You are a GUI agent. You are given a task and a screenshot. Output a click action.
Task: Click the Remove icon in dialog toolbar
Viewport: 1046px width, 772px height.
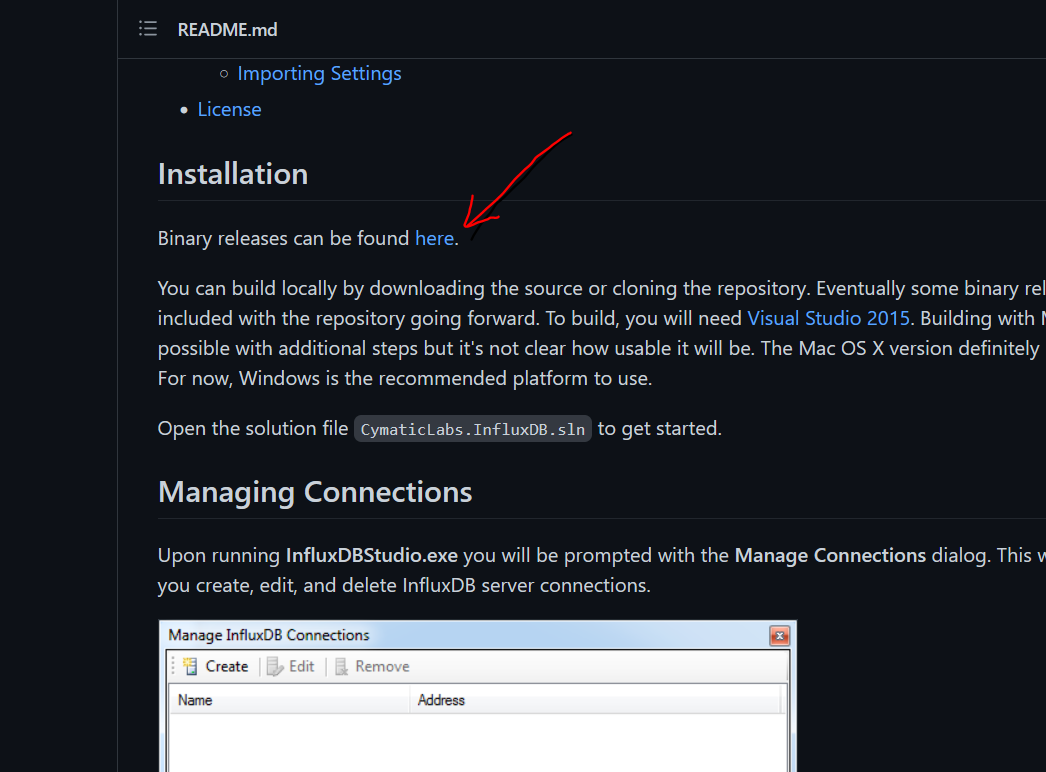(341, 667)
